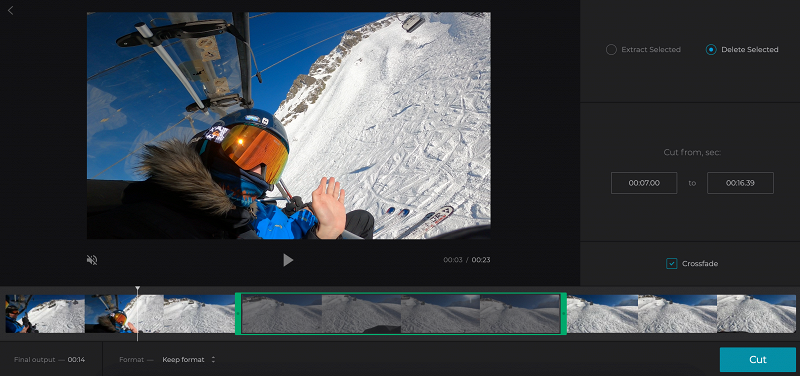Viewport: 800px width, 376px height.
Task: Play the video preview
Action: 288,260
